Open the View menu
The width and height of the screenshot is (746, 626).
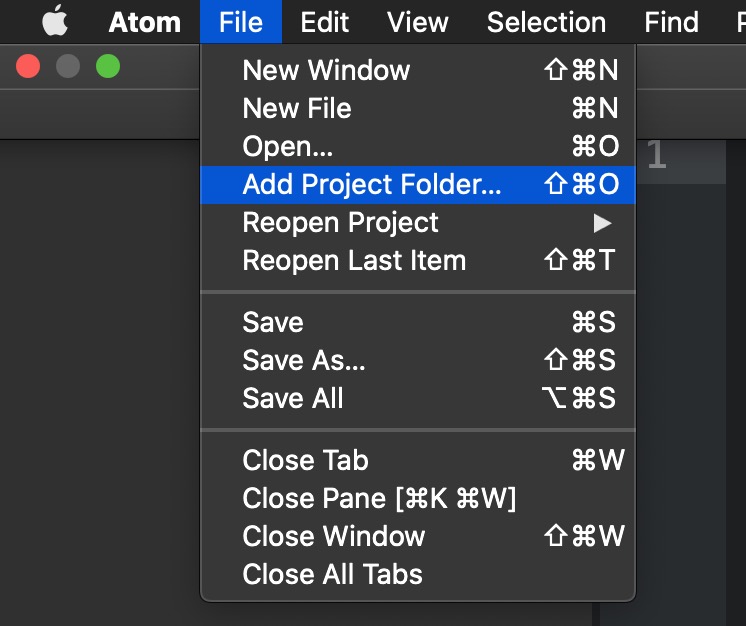418,22
